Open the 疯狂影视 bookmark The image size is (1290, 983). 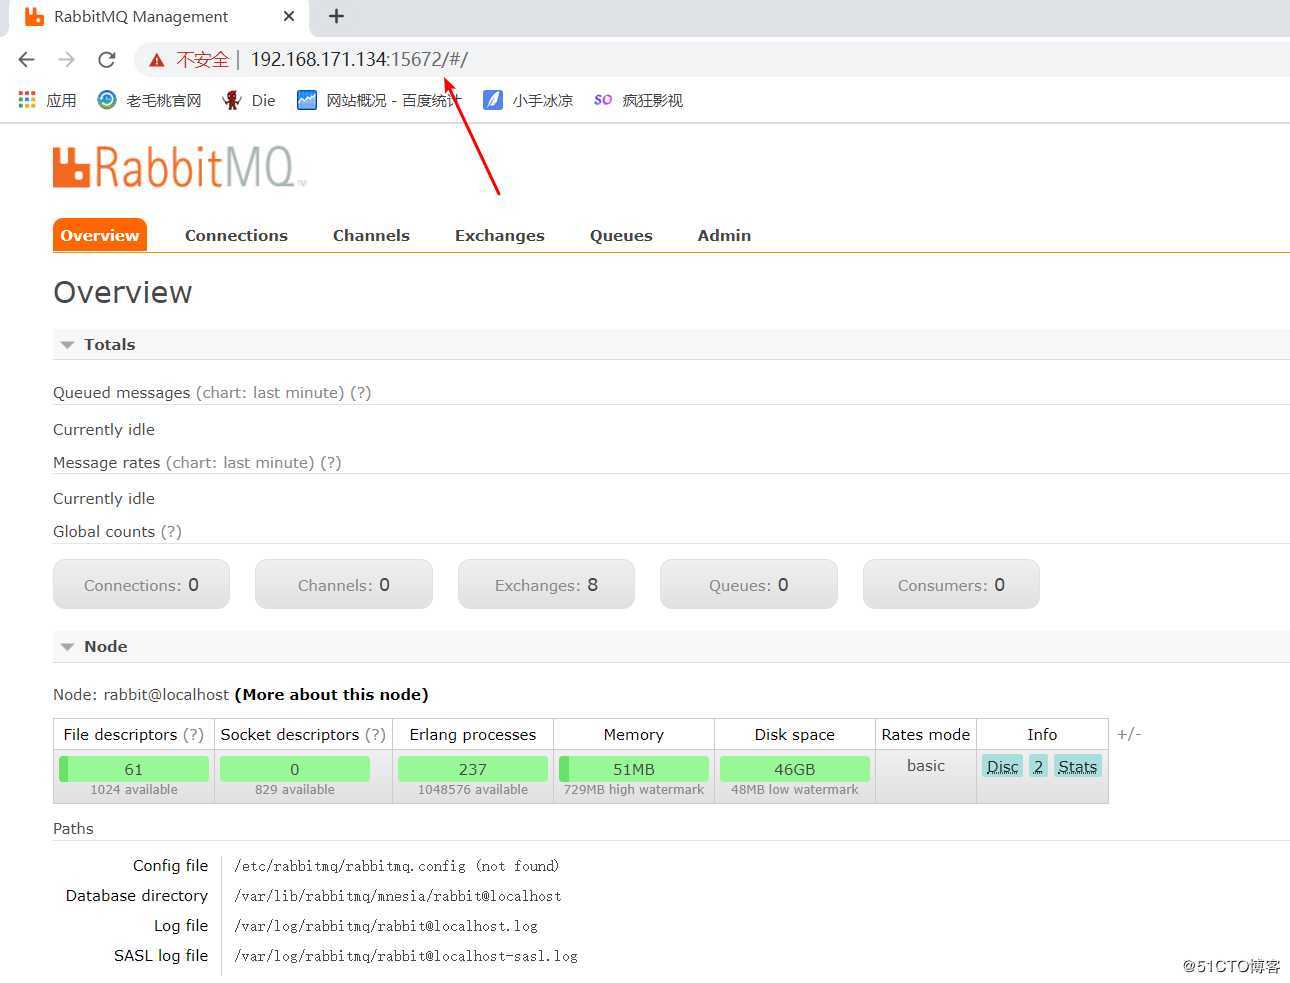click(638, 100)
